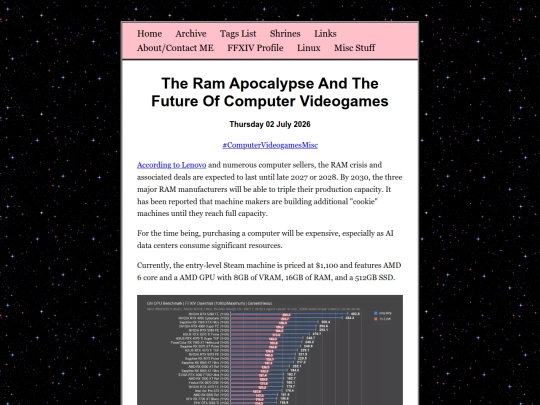The width and height of the screenshot is (540, 405).
Task: Click the date 'Thursday 02 July 2026'
Action: 270,124
